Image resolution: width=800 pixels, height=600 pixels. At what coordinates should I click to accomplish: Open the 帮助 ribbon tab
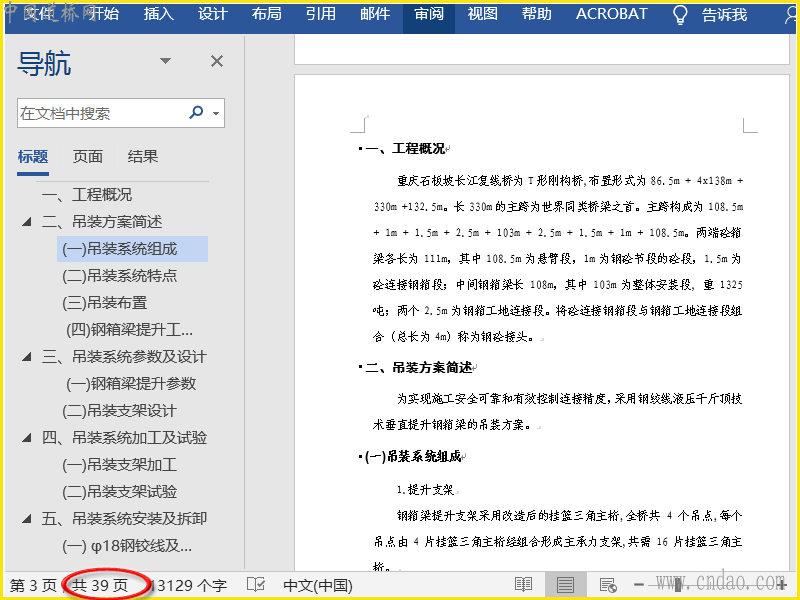[x=536, y=13]
